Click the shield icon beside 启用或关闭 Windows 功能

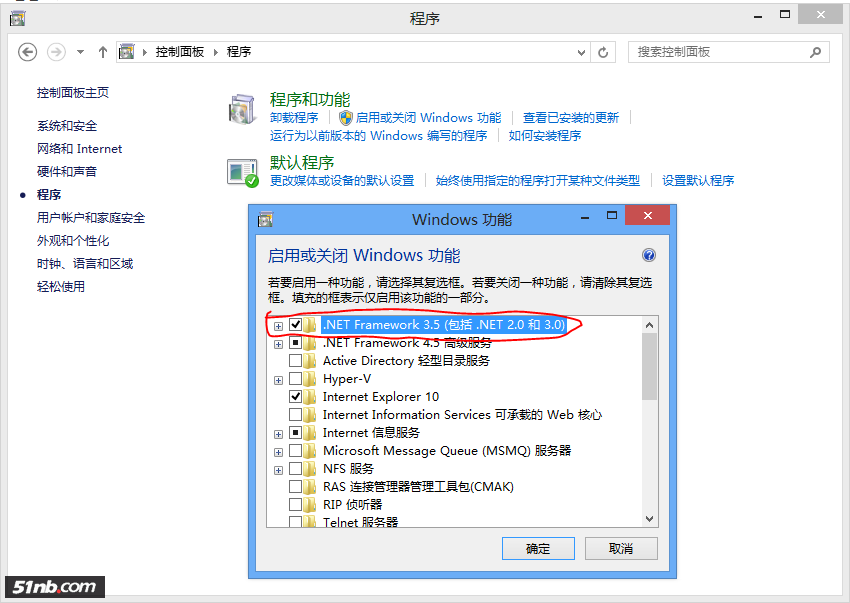[x=345, y=118]
